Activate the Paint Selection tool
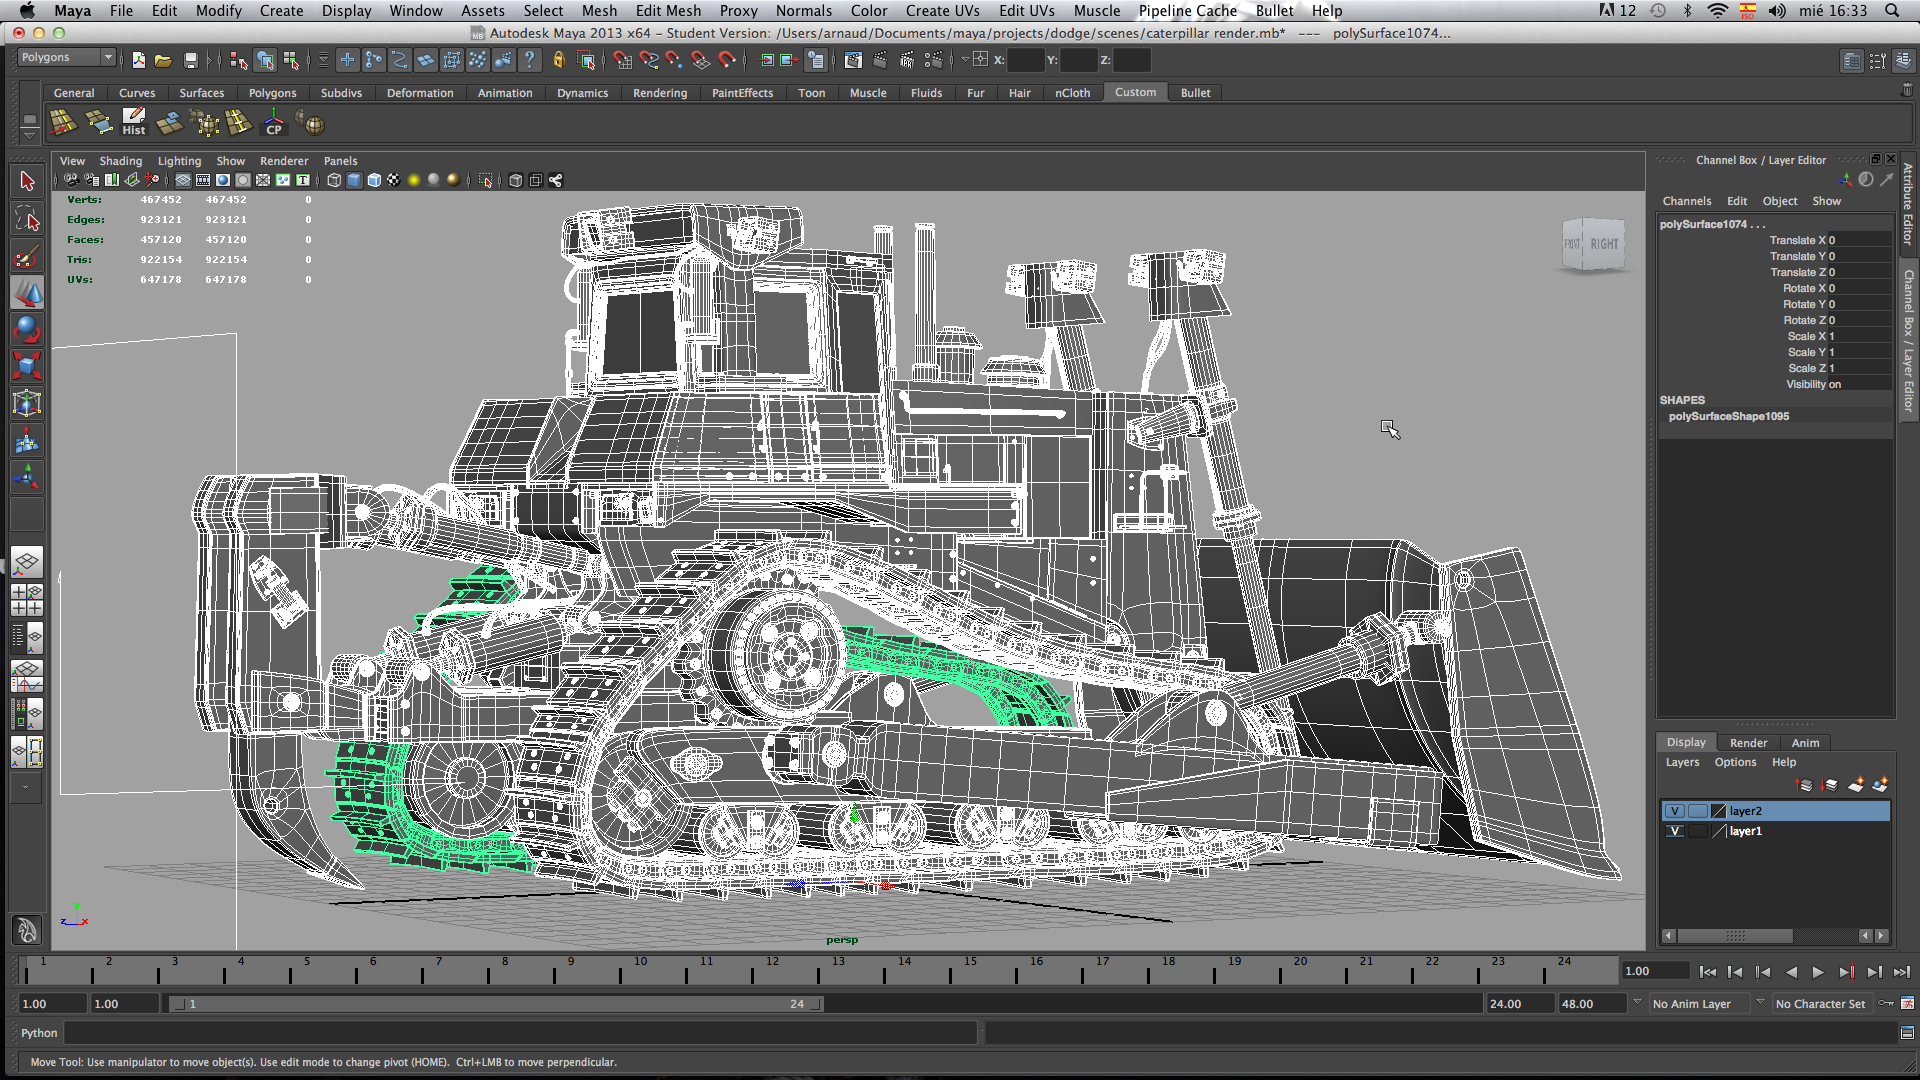Screen dimensions: 1920x1080 coord(27,257)
